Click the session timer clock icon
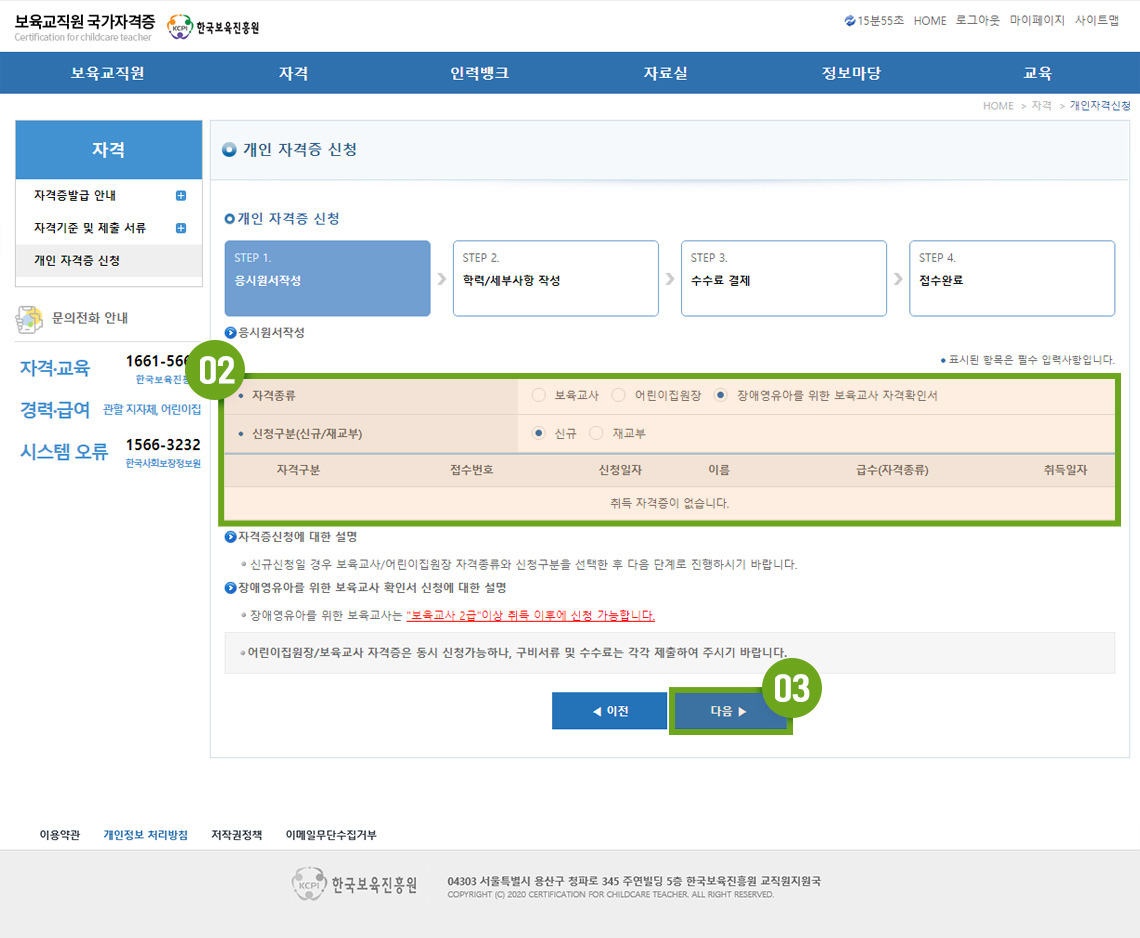Image resolution: width=1140 pixels, height=938 pixels. click(x=850, y=21)
